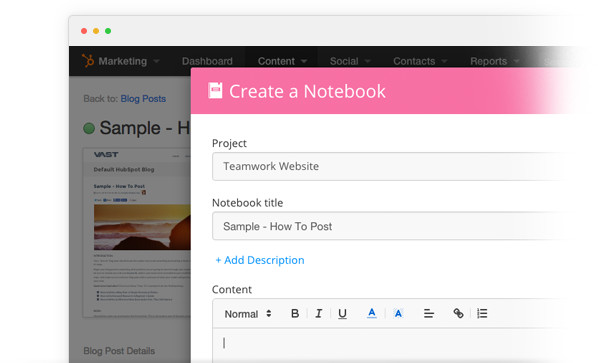This screenshot has width=598, height=363.
Task: Follow the Blog Posts back link
Action: (143, 99)
